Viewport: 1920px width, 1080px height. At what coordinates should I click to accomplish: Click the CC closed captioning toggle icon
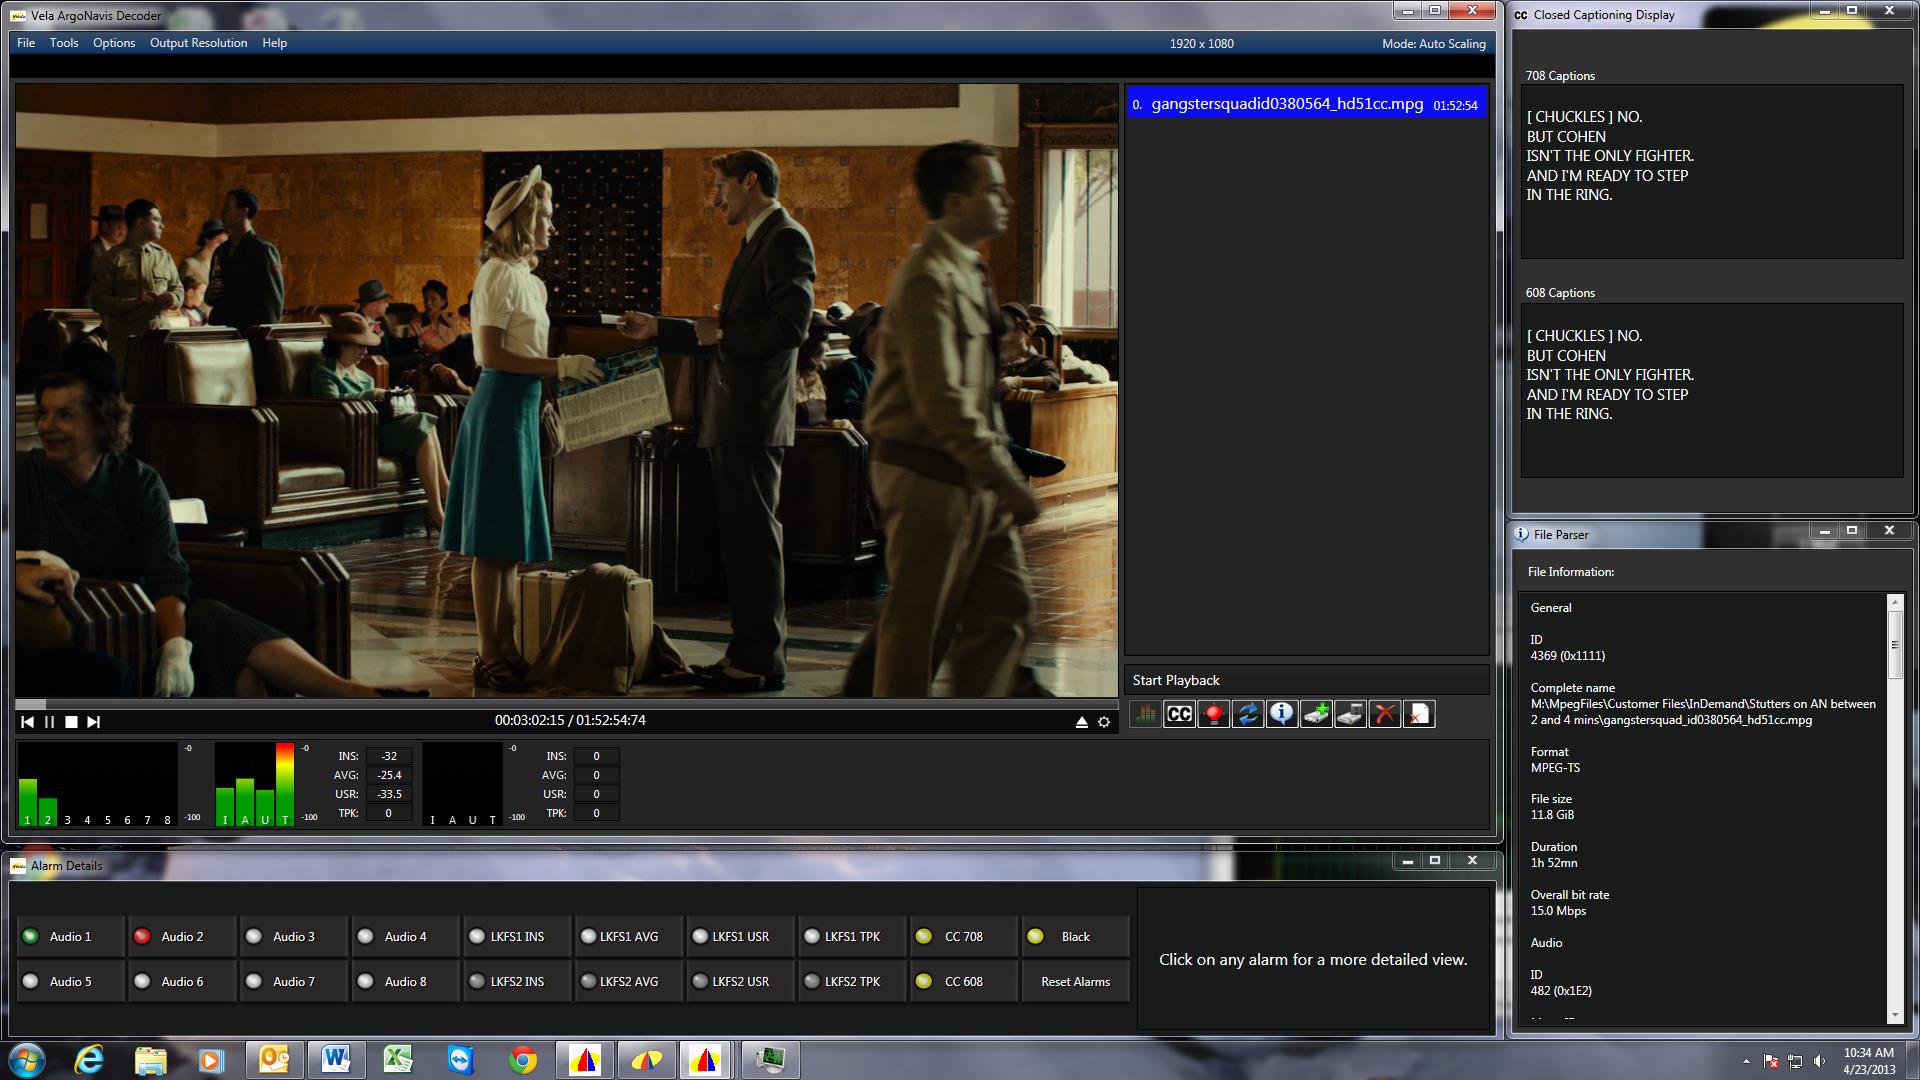coord(1178,713)
